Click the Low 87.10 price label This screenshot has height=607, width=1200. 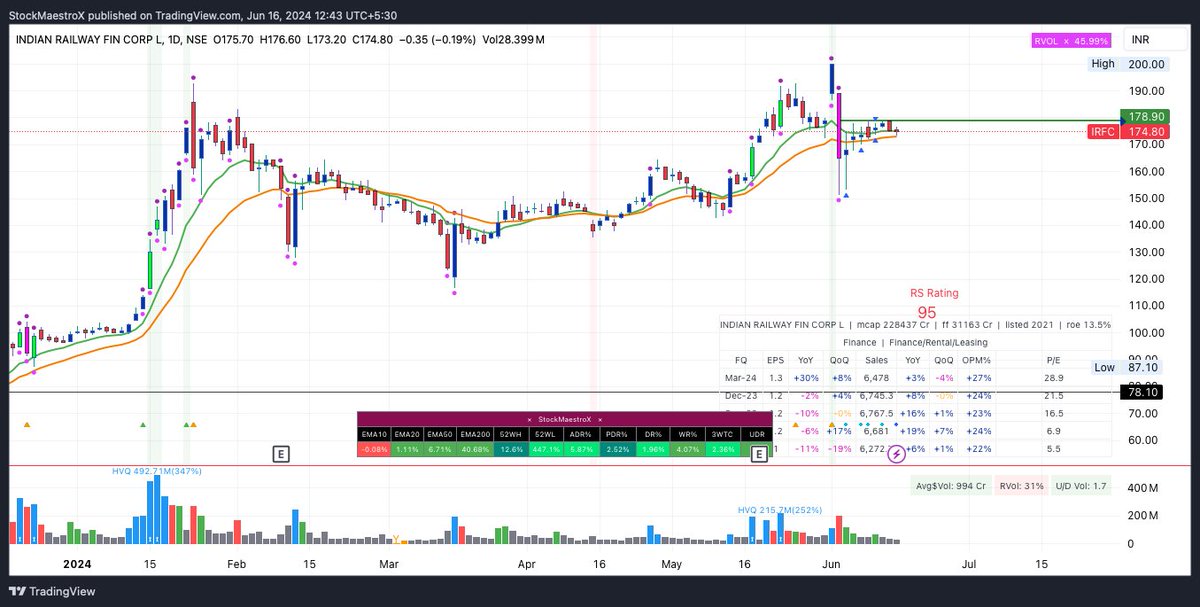click(x=1129, y=368)
